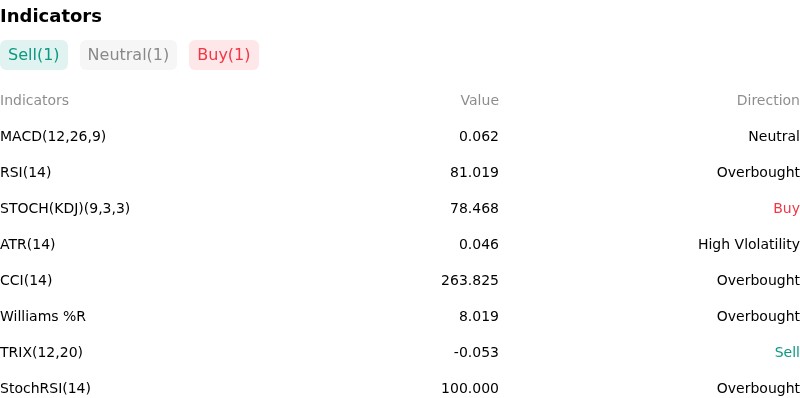Click the StochRSI(14) indicator name
Image resolution: width=800 pixels, height=398 pixels.
[x=45, y=388]
